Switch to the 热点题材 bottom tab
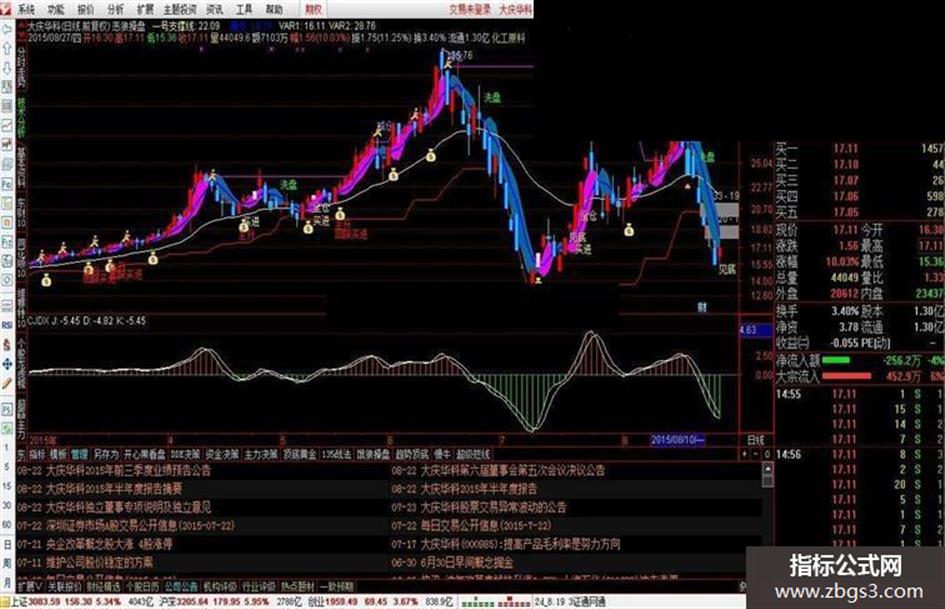 pyautogui.click(x=298, y=586)
